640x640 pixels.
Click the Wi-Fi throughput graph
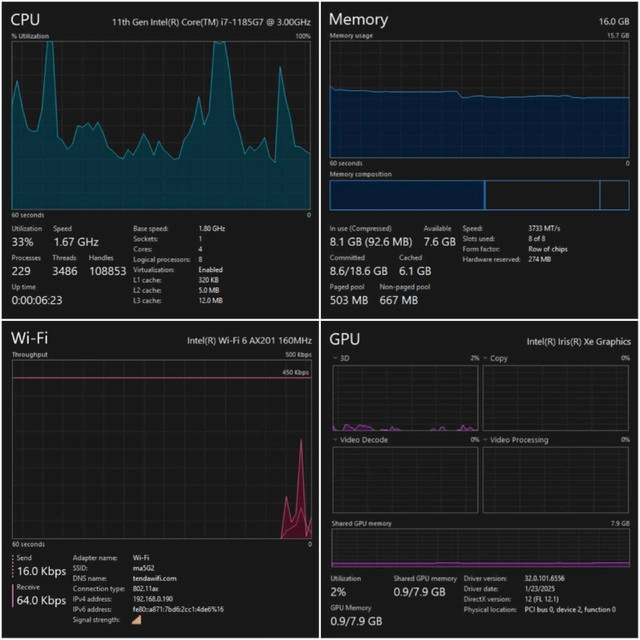[x=160, y=455]
